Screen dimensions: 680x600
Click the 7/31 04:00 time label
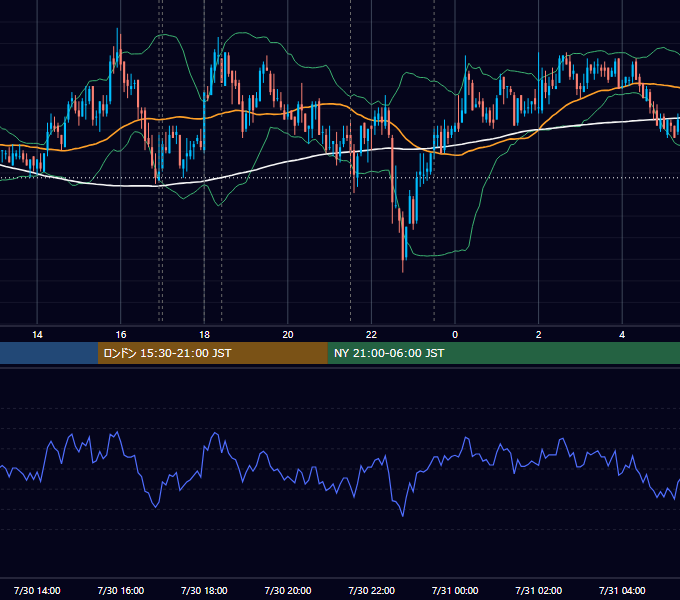coord(622,590)
